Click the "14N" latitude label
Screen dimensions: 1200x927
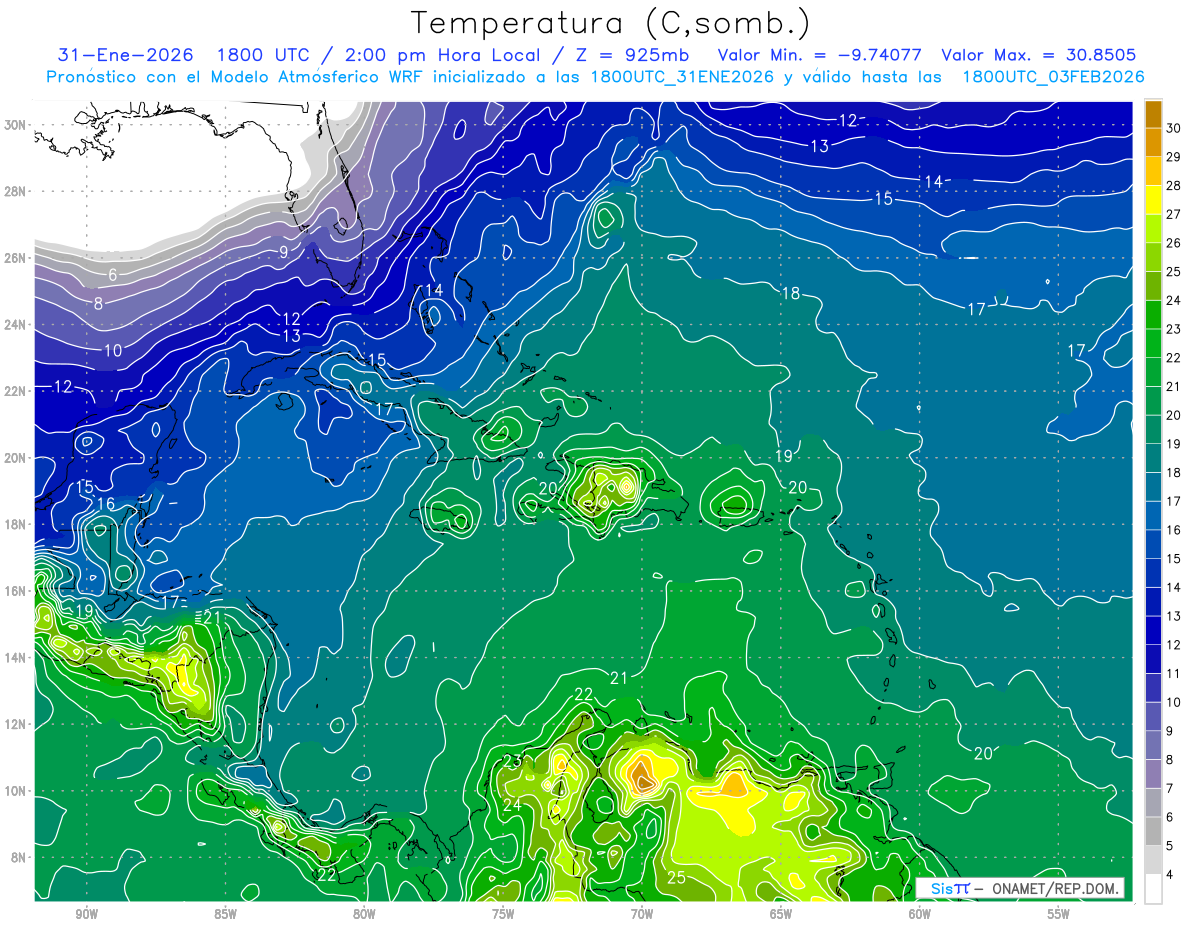tap(15, 657)
